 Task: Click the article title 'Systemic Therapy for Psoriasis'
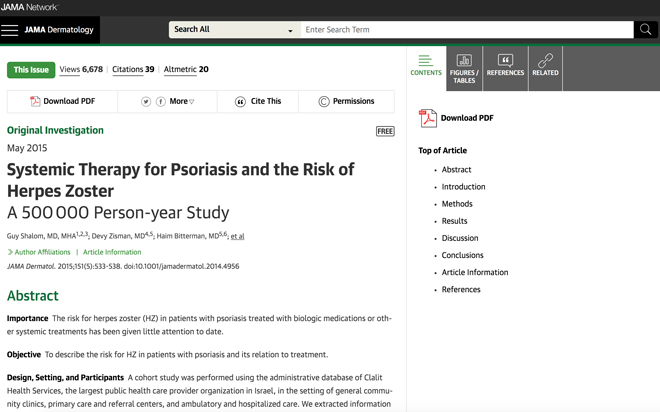(x=181, y=180)
